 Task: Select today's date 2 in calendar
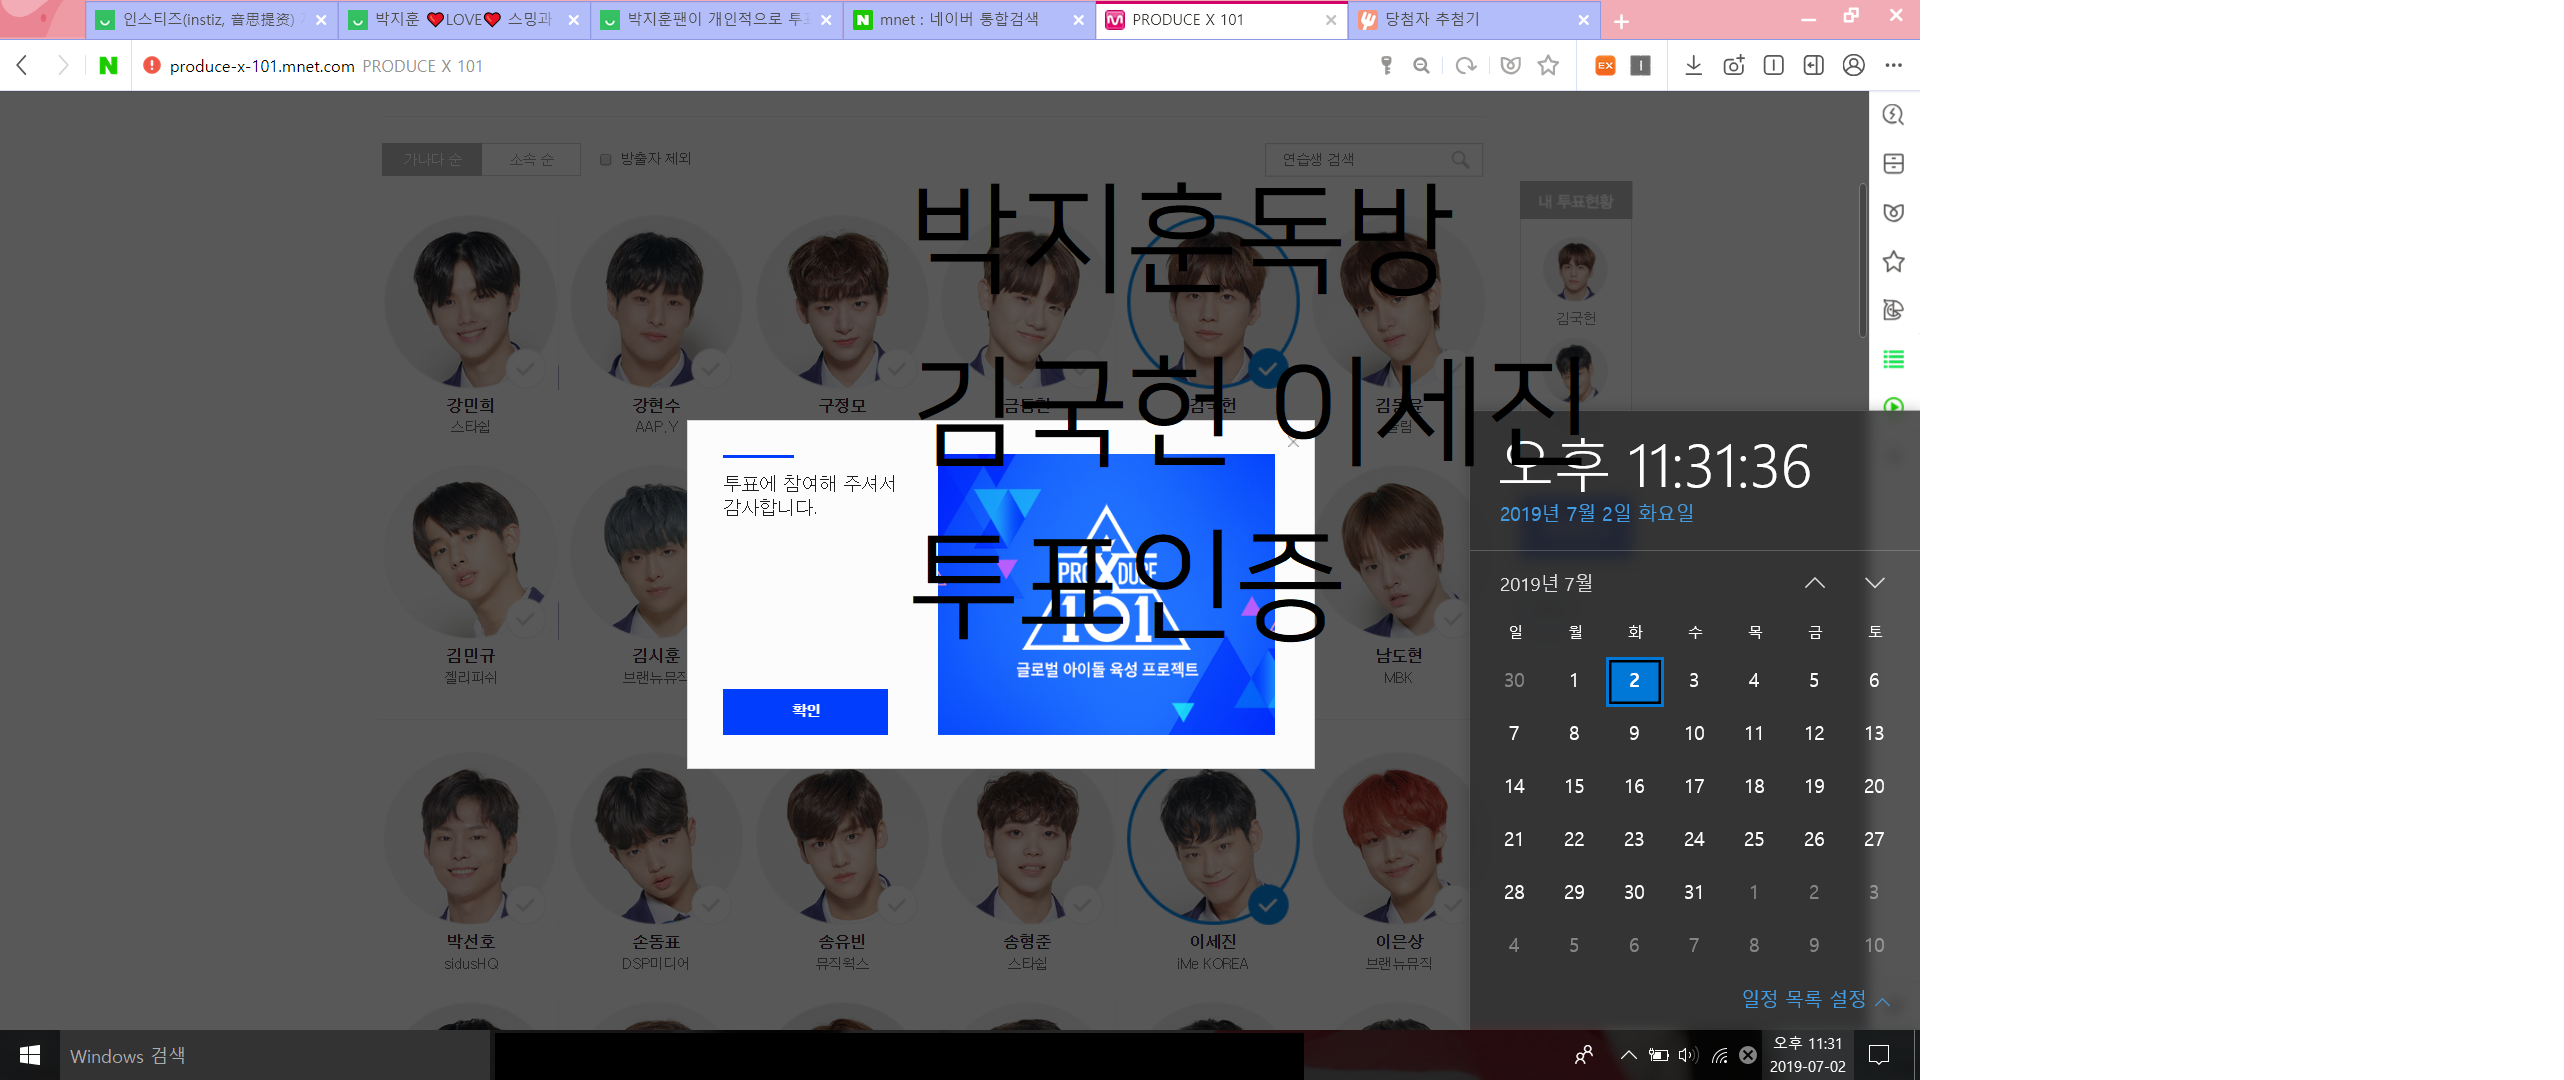point(1634,681)
